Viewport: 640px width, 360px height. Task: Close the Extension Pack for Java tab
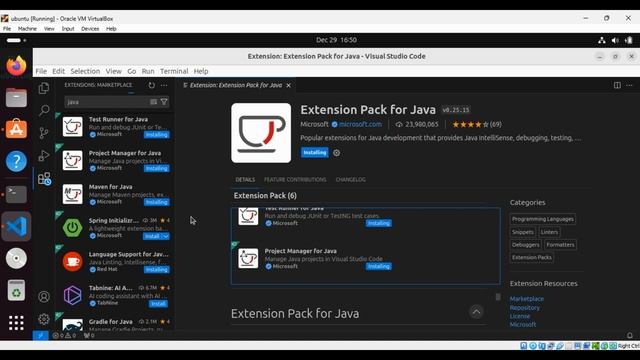tap(289, 85)
